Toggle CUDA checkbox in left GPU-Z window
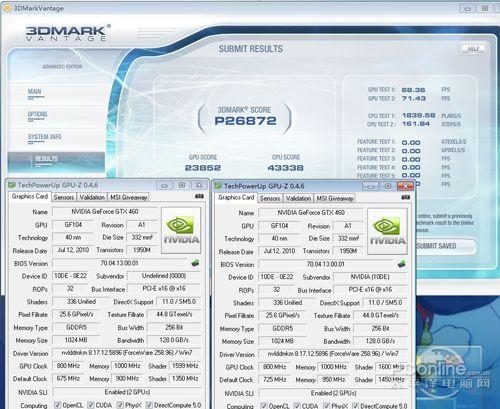Image resolution: width=500 pixels, height=409 pixels. [90, 405]
